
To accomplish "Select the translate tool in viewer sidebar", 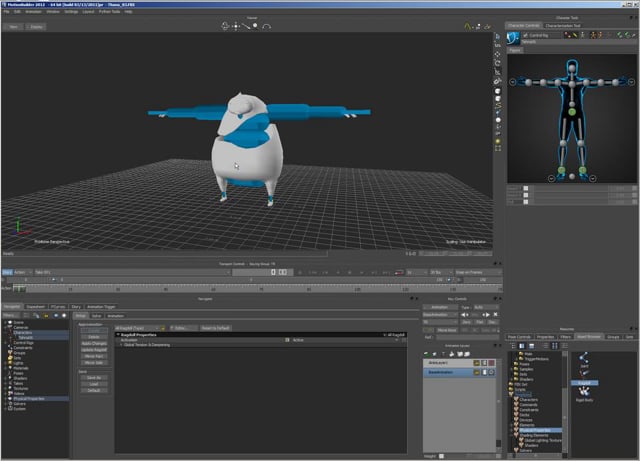I will pyautogui.click(x=498, y=54).
